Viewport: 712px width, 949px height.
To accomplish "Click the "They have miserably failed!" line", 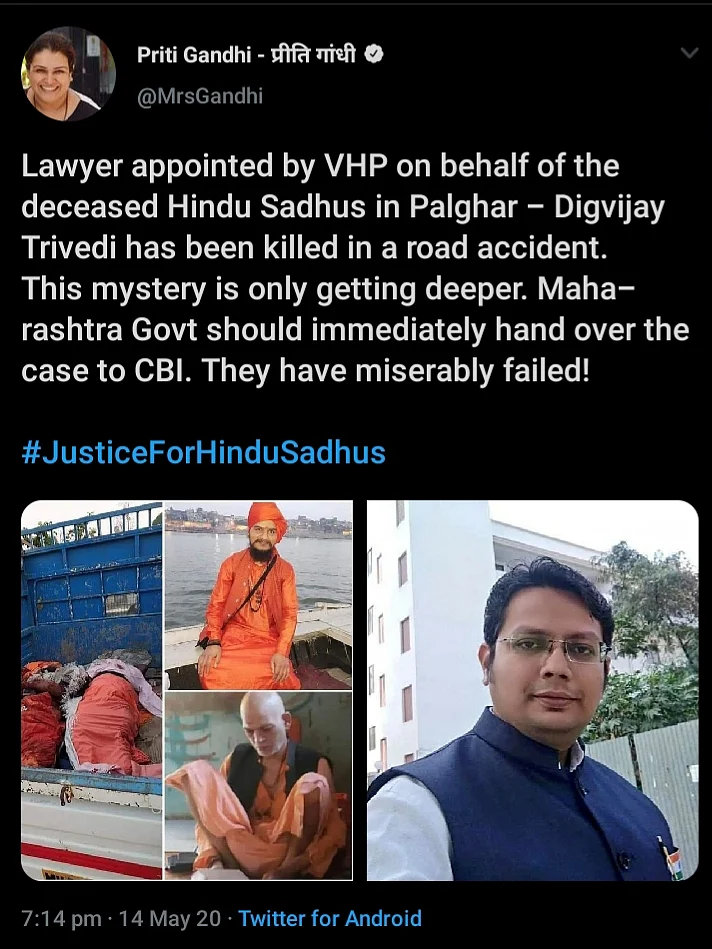I will 395,371.
